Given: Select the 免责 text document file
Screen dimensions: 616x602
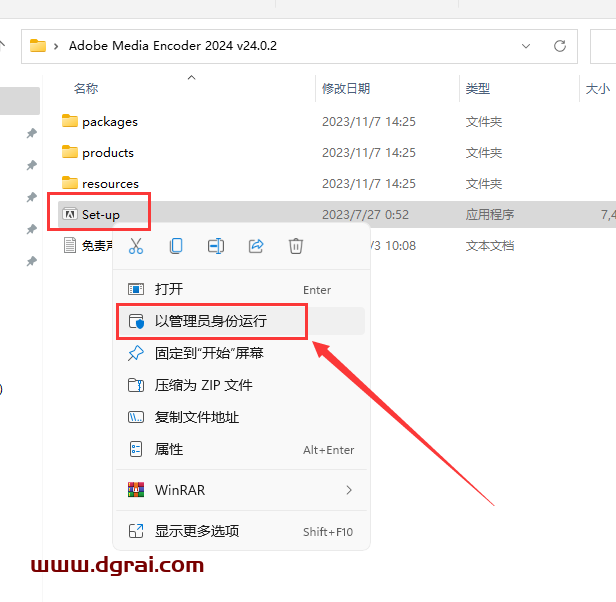Looking at the screenshot, I should pyautogui.click(x=97, y=246).
